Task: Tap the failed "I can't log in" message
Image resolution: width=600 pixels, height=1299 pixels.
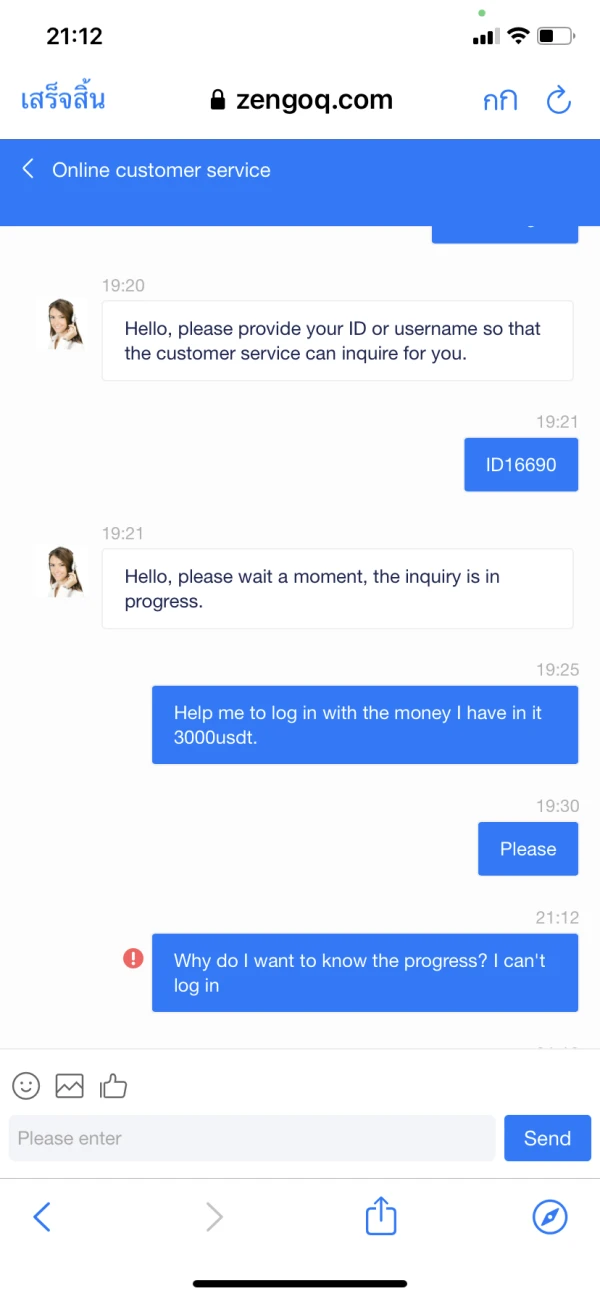Action: click(365, 973)
